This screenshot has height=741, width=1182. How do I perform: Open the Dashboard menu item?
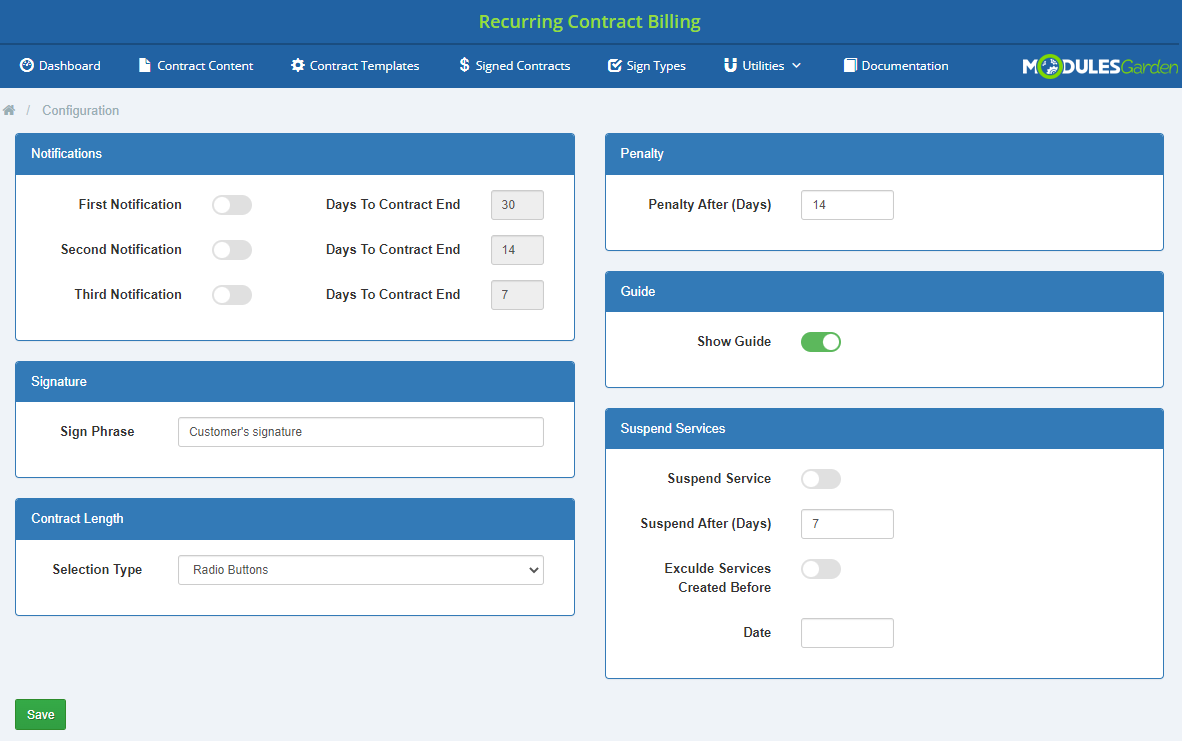pyautogui.click(x=60, y=66)
